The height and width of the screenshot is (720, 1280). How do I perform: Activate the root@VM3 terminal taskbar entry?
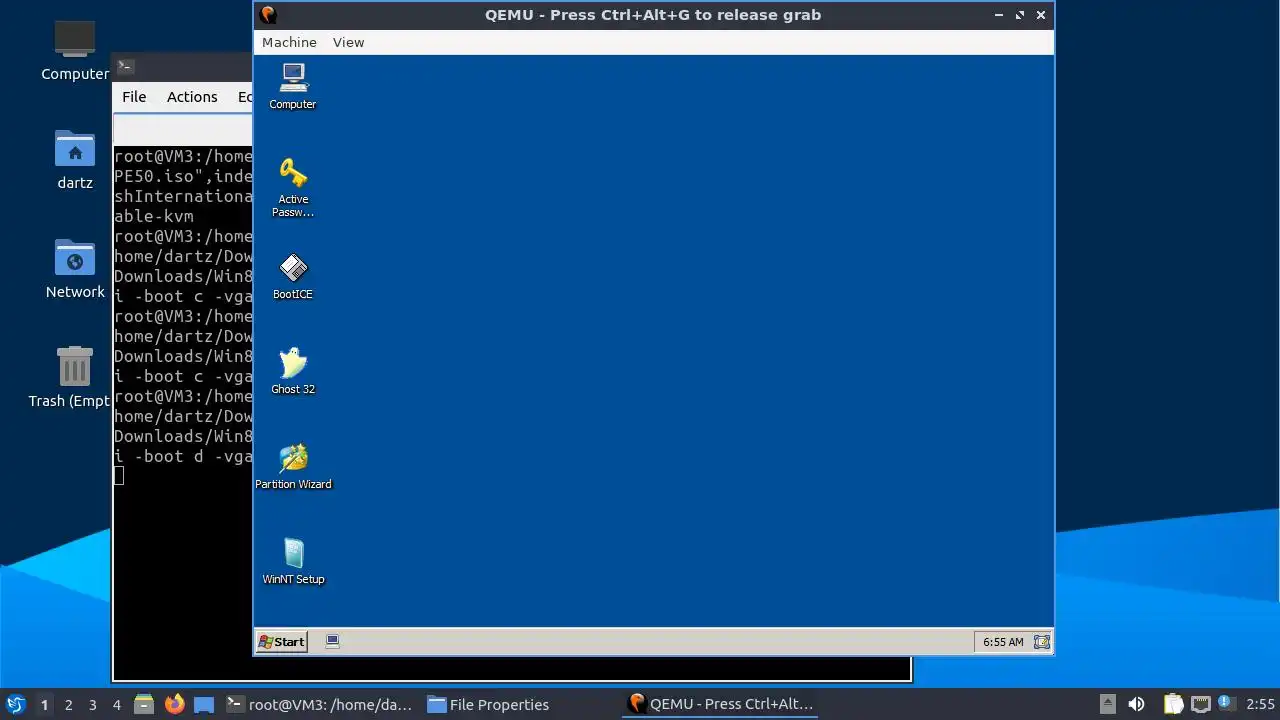coord(319,704)
